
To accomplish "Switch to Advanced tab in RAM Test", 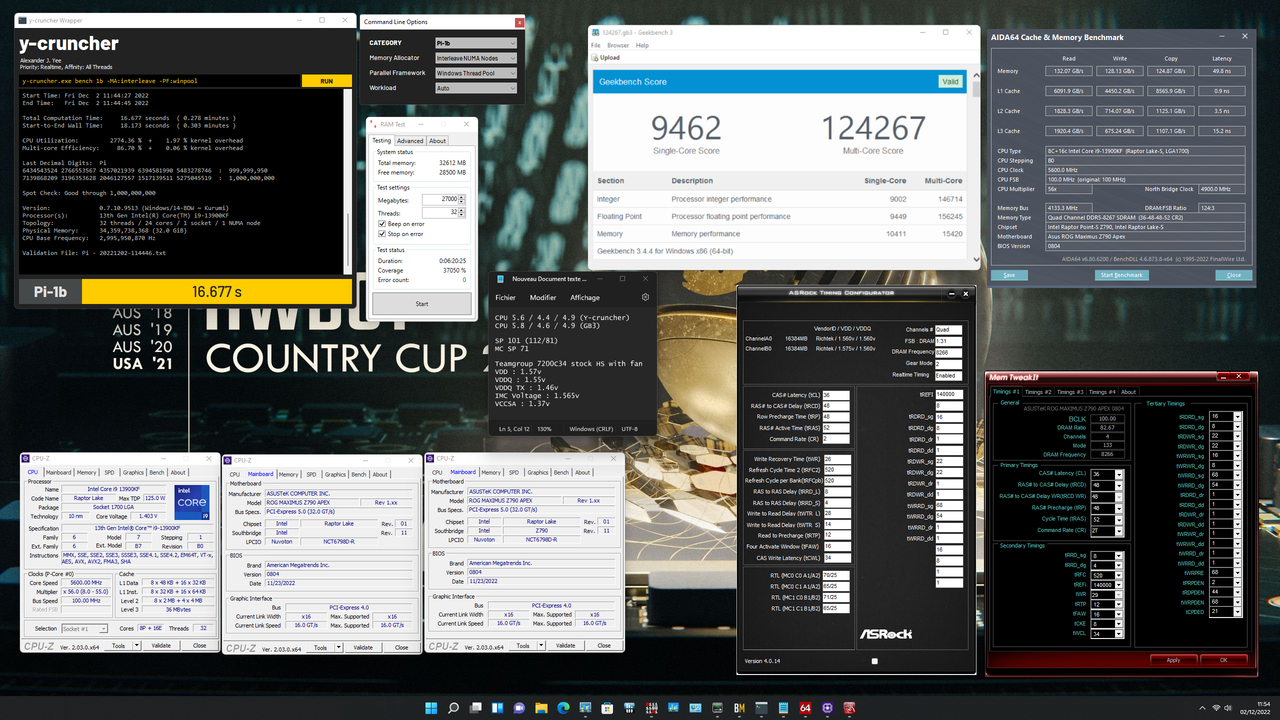I will [x=410, y=141].
